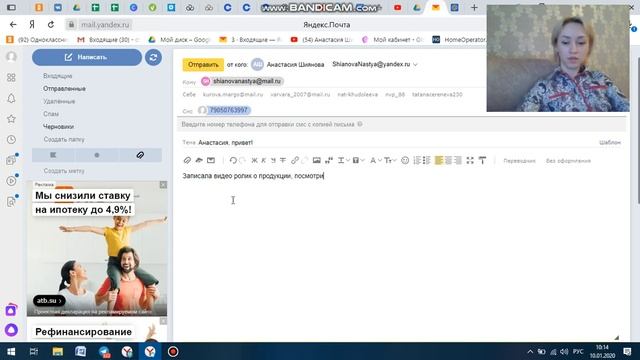Click the Создать папку link
Screen dimensions: 640x360
click(64, 139)
